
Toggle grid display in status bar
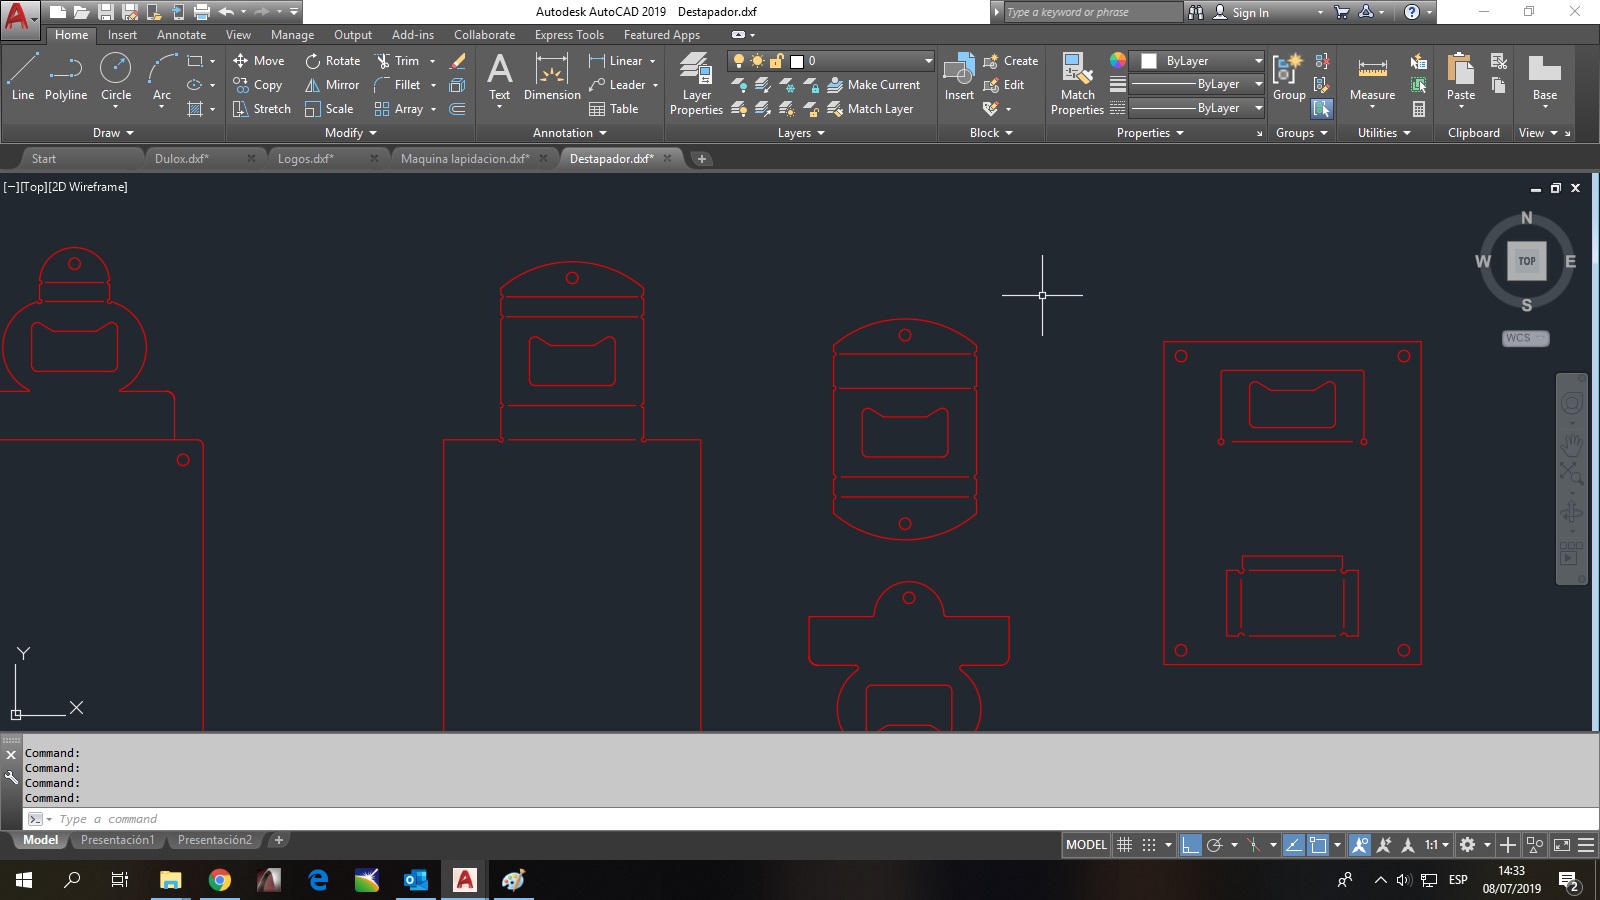[1125, 845]
